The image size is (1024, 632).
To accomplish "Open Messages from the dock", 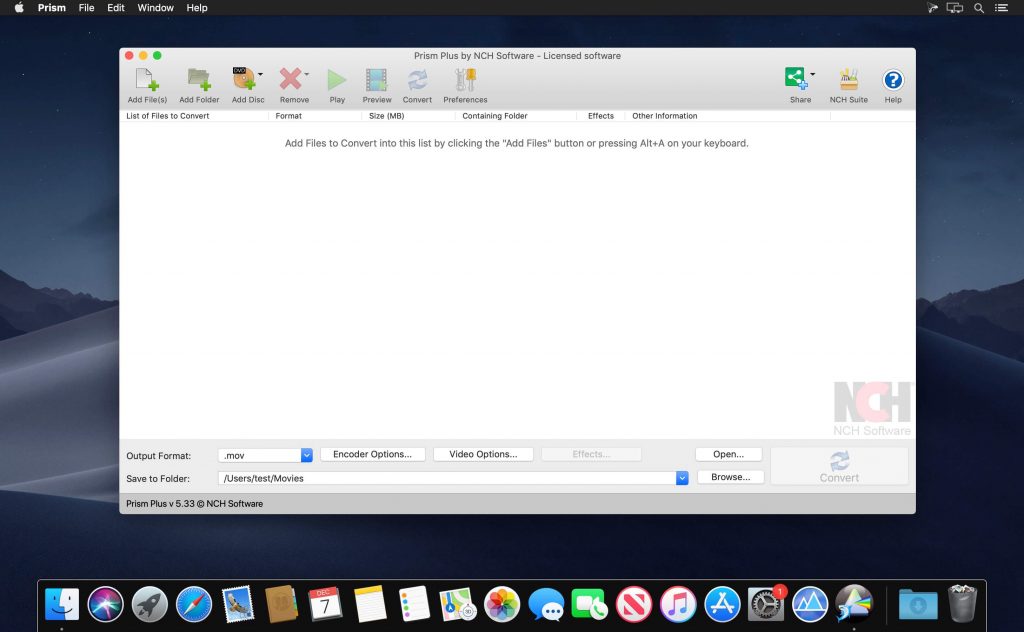I will tap(546, 604).
